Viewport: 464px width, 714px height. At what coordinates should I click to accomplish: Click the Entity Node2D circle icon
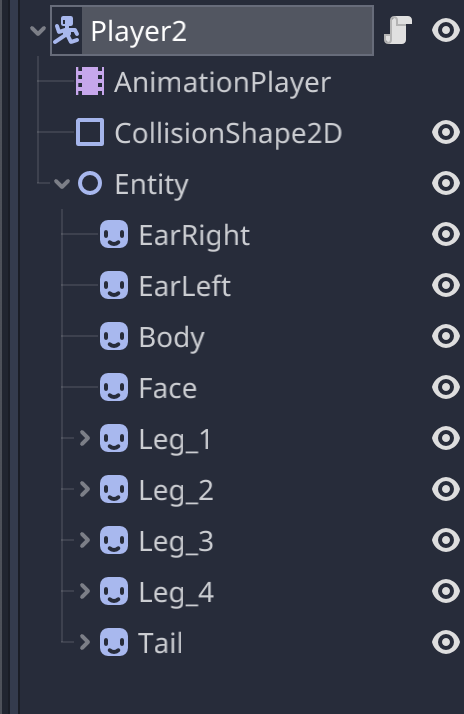pyautogui.click(x=90, y=184)
